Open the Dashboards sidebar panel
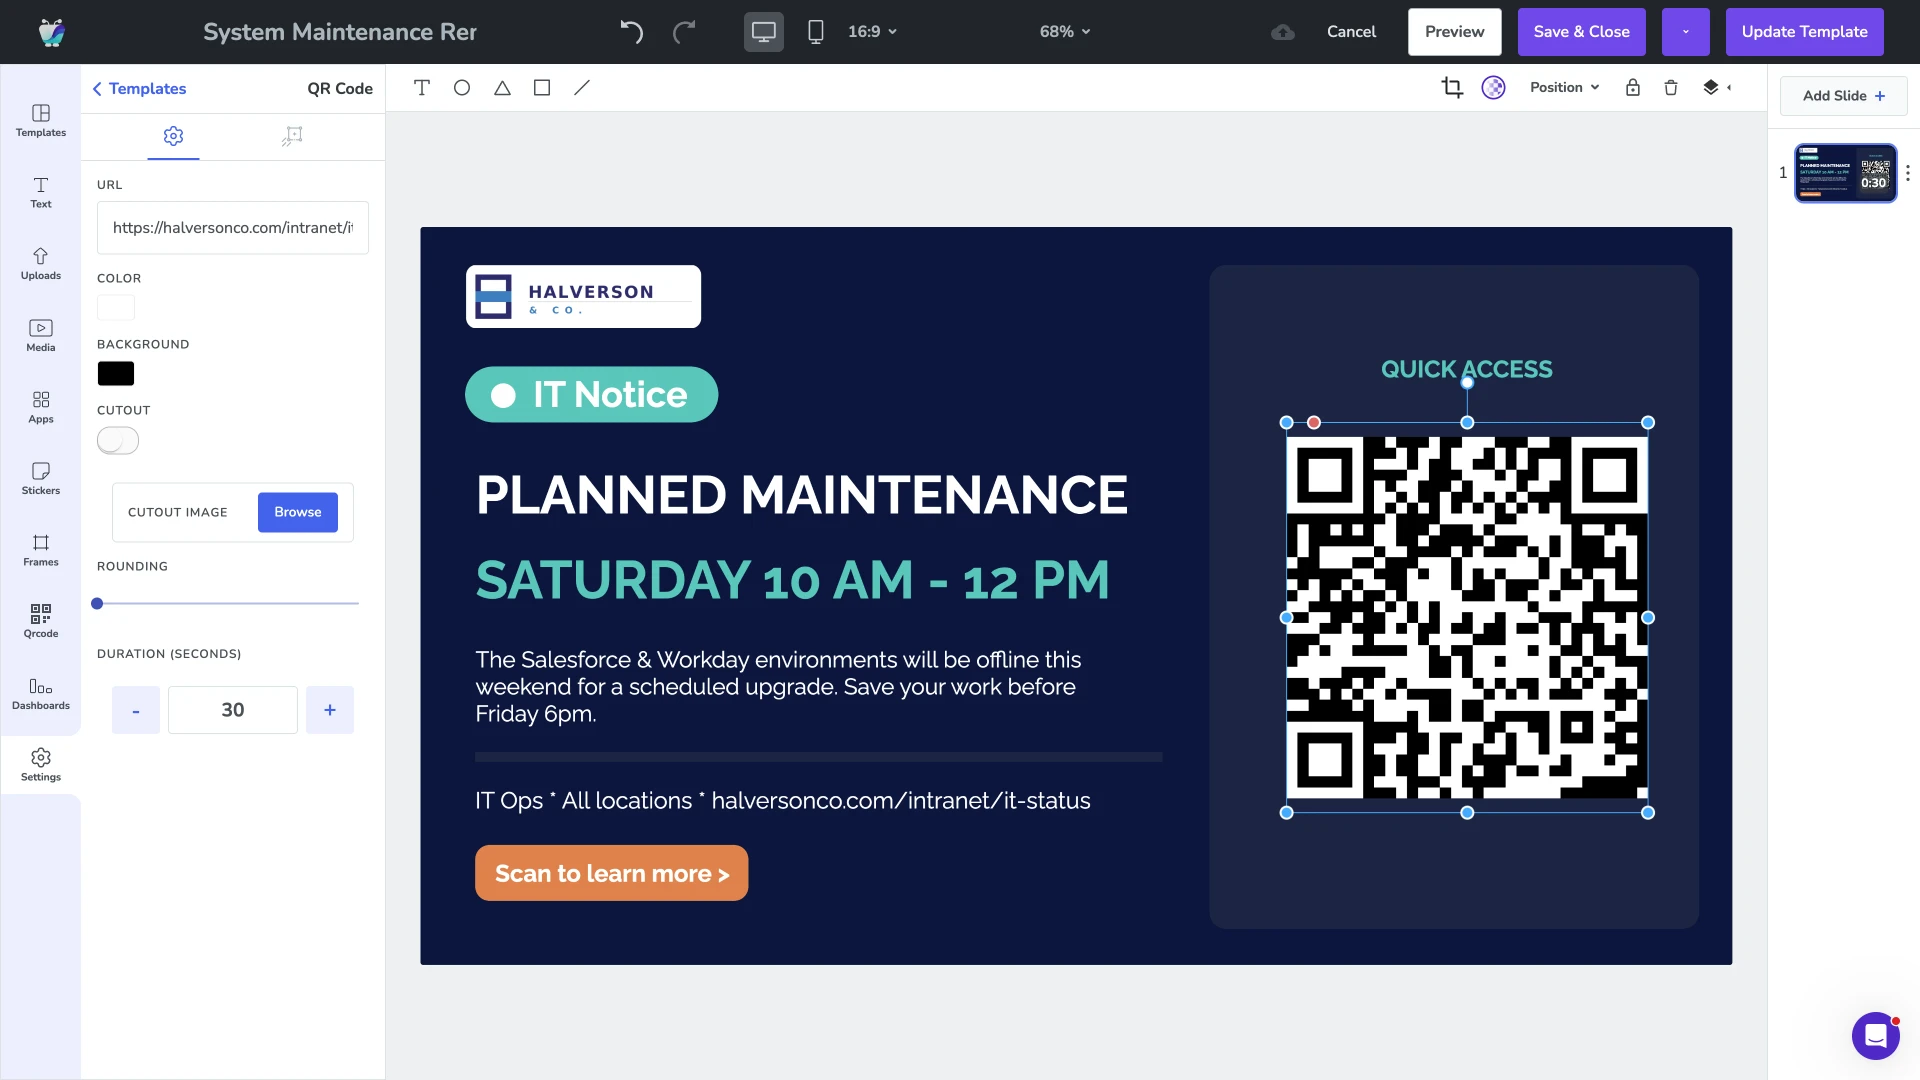The width and height of the screenshot is (1920, 1080). click(41, 694)
